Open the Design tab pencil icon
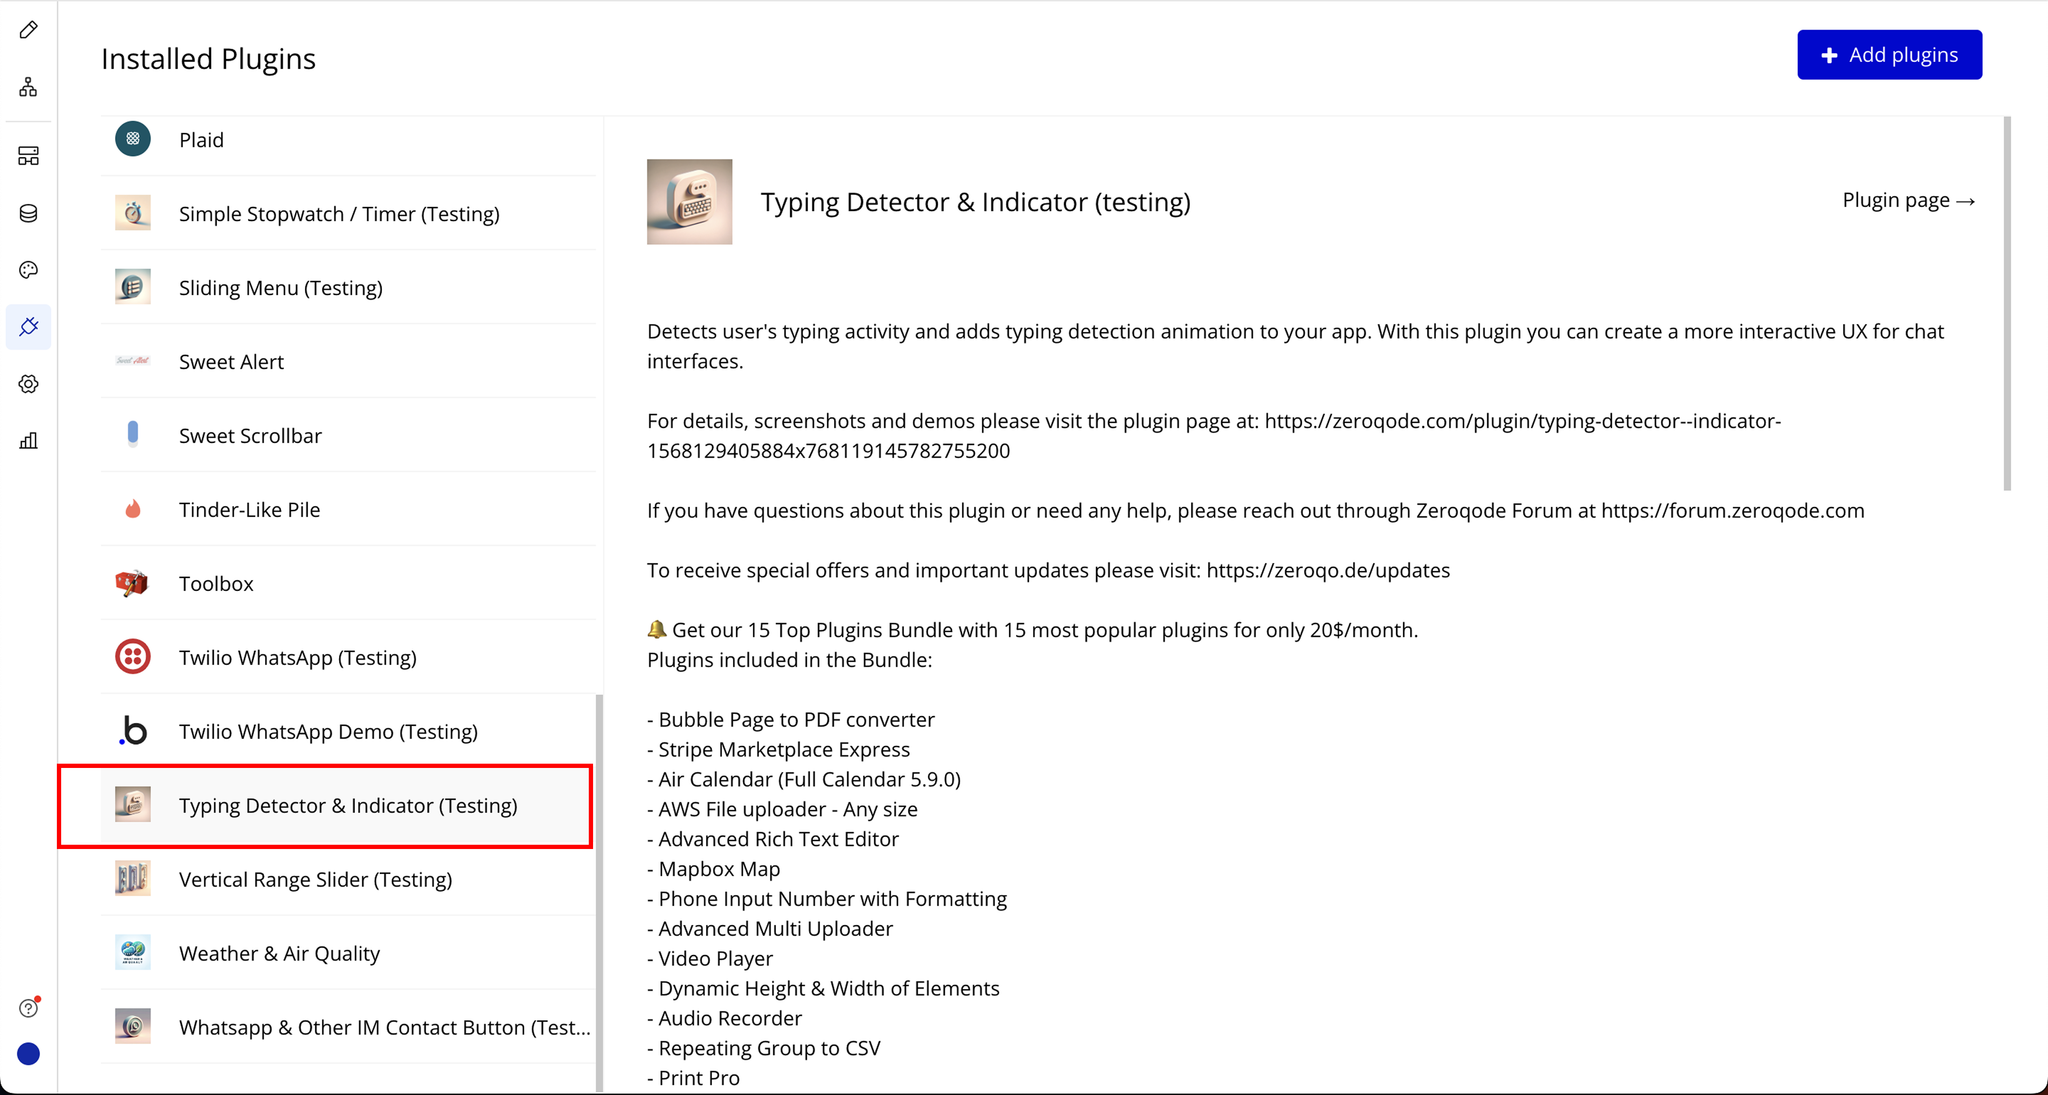 (x=28, y=30)
